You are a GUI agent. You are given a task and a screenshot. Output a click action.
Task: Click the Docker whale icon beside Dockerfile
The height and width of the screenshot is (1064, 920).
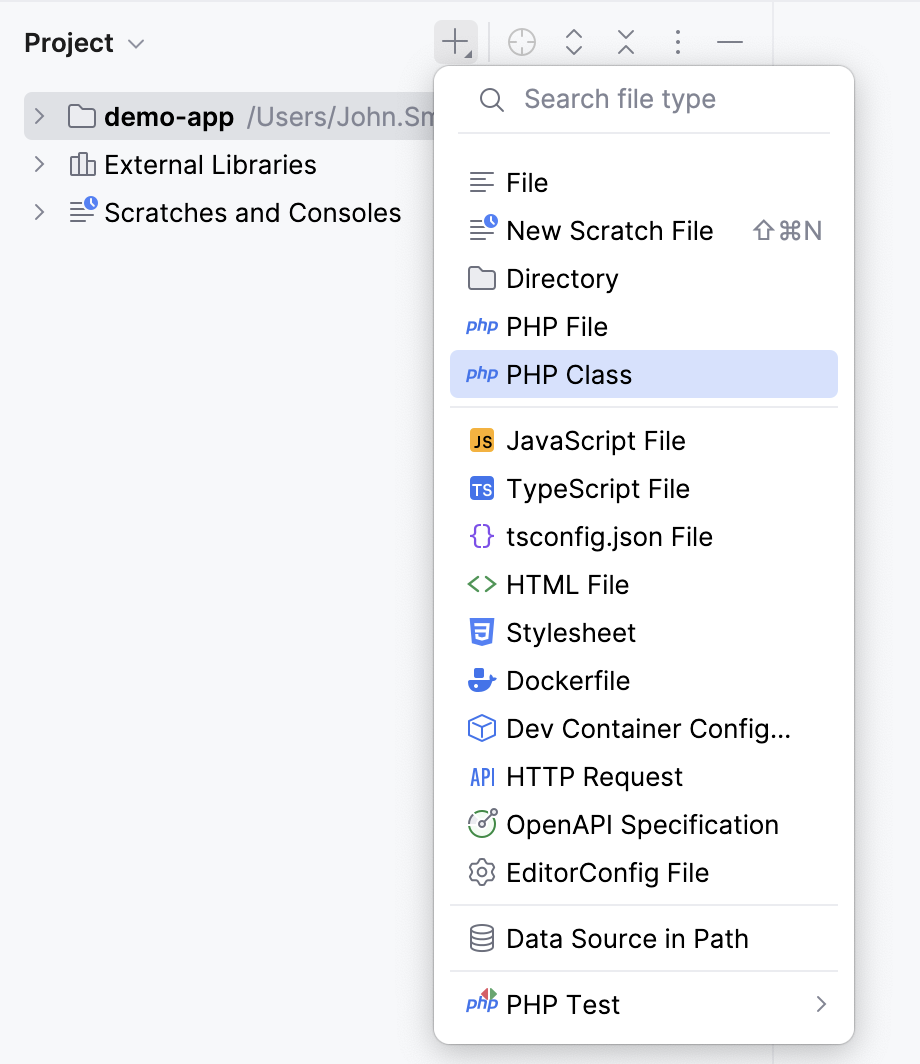tap(482, 680)
